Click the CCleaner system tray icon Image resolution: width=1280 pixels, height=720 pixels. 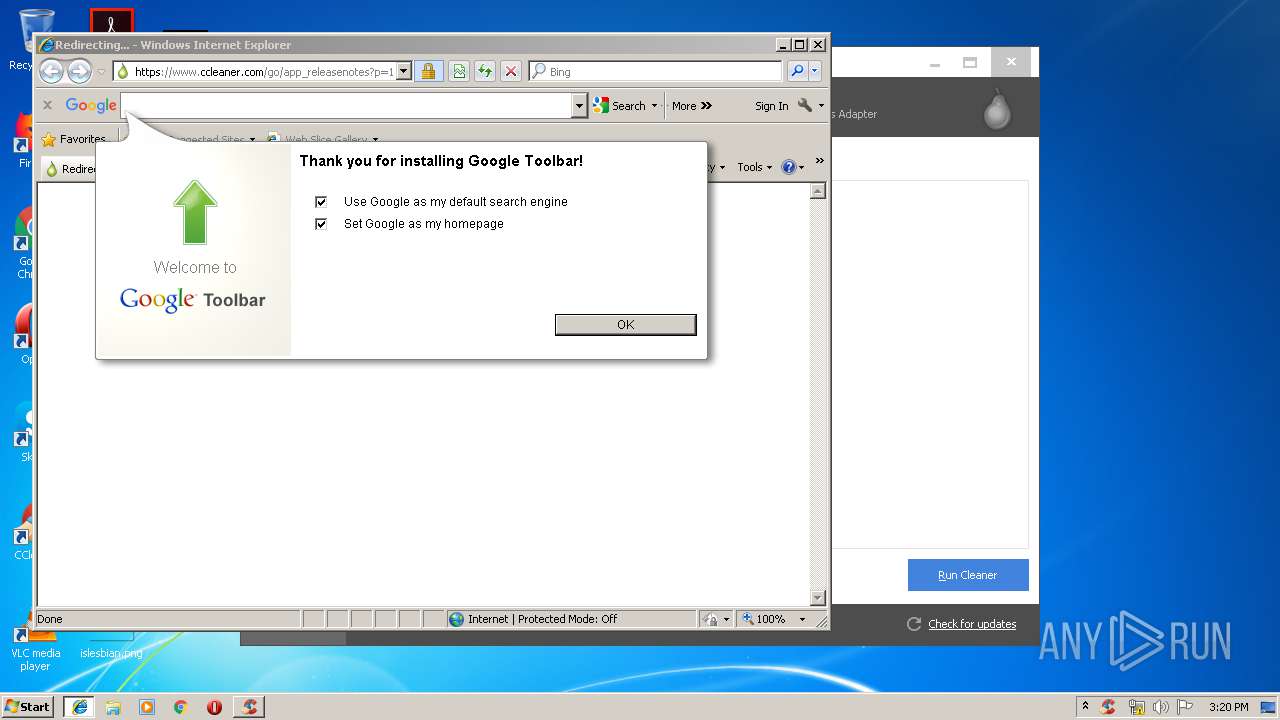1108,707
